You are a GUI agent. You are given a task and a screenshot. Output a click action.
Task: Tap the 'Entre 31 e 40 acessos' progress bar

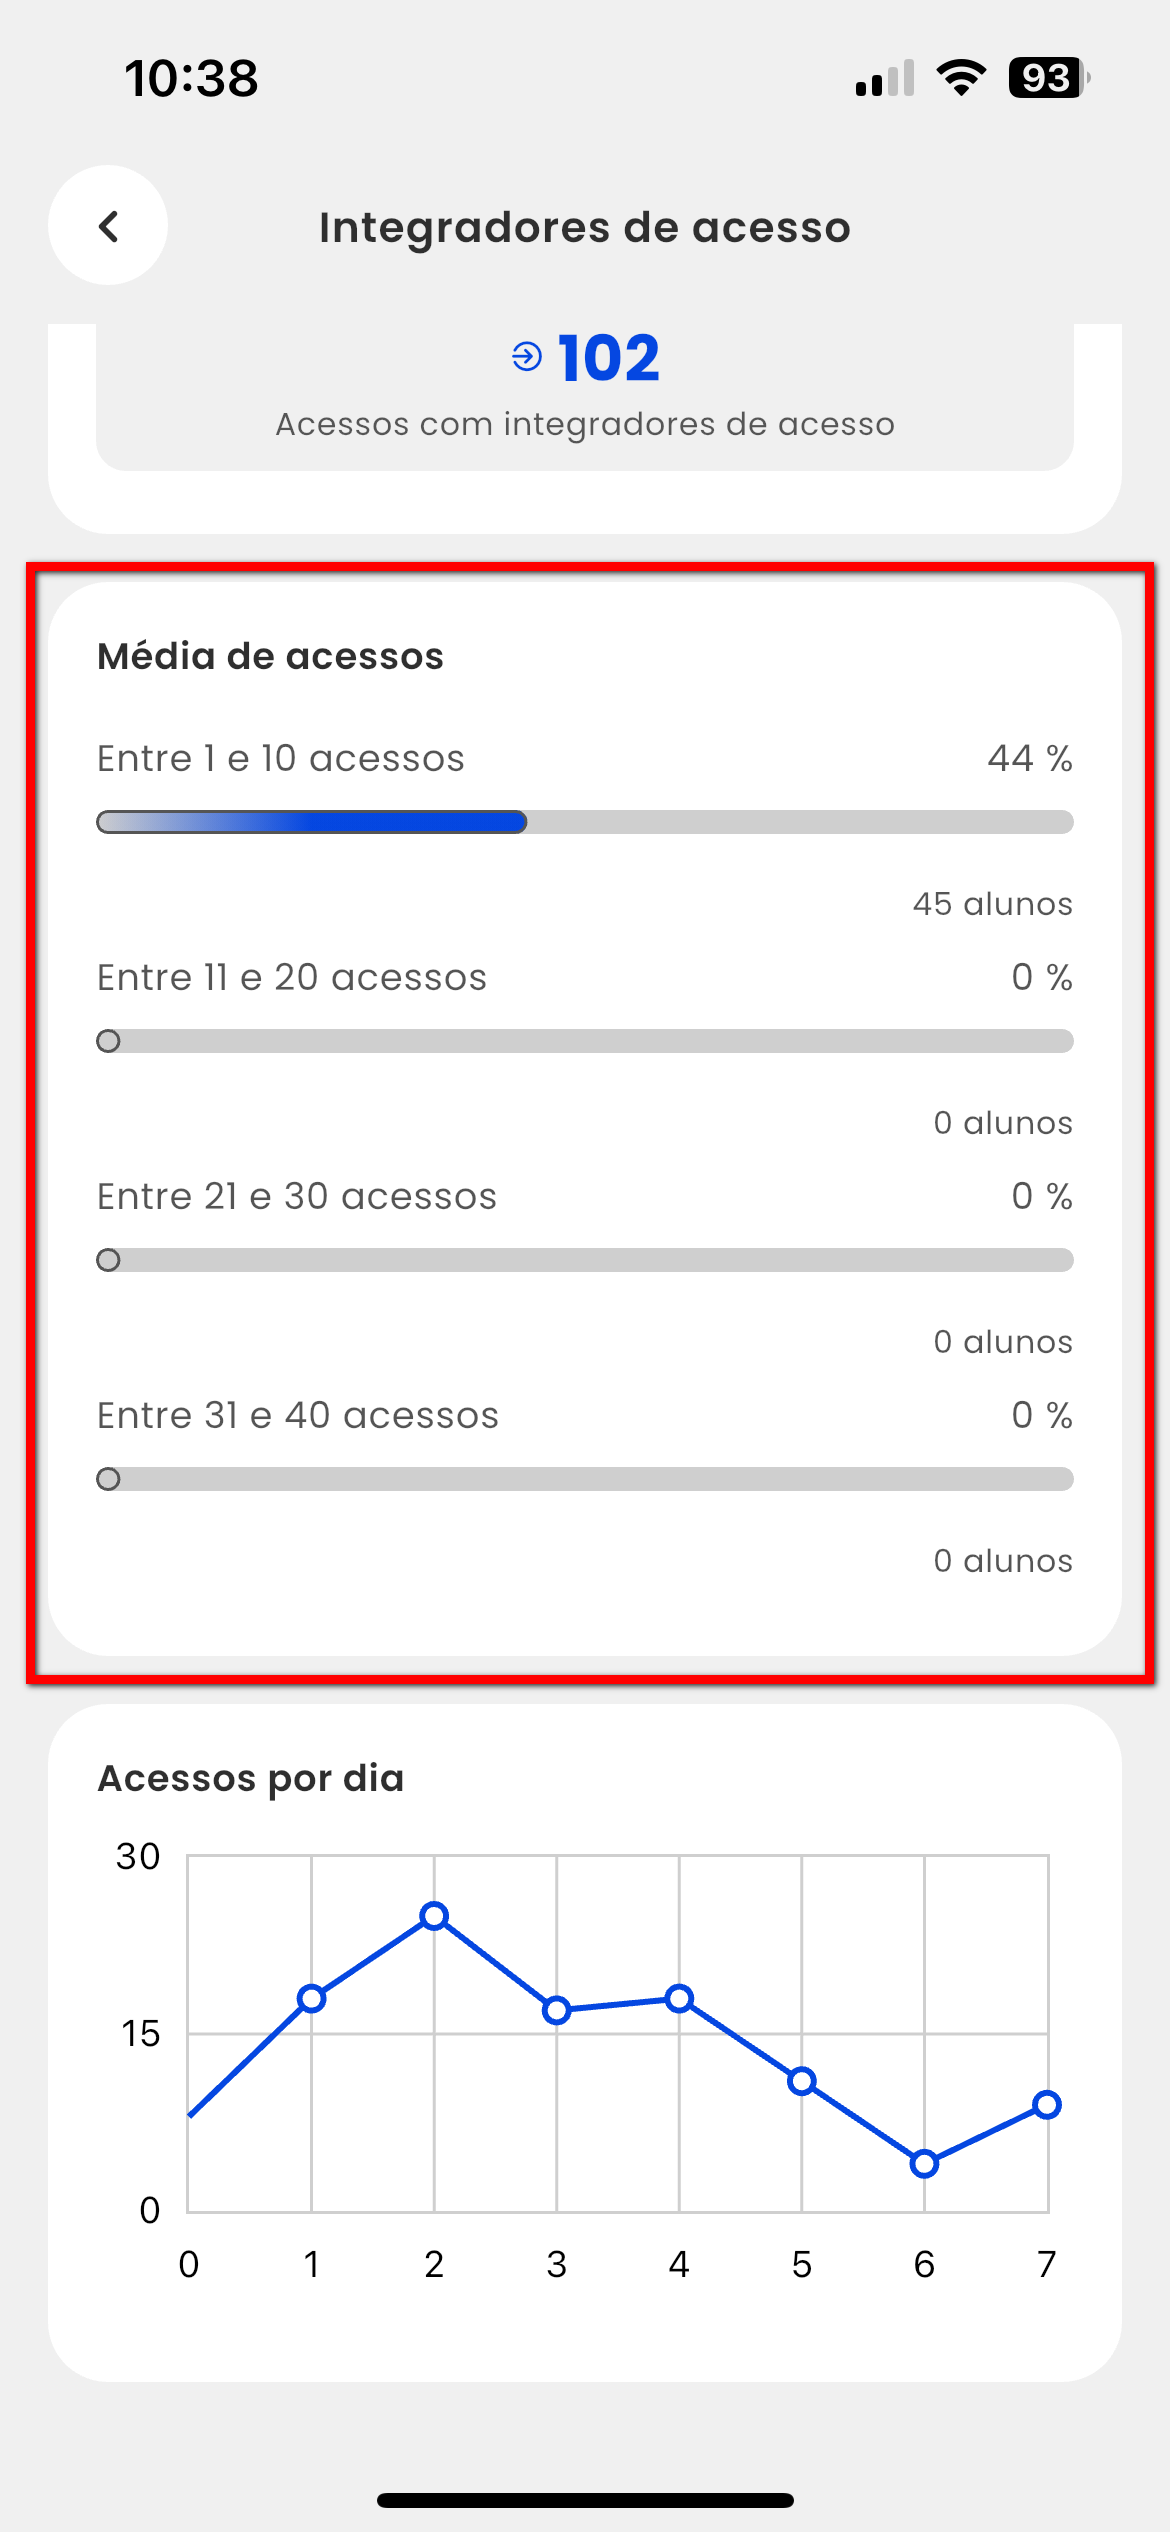point(585,1479)
